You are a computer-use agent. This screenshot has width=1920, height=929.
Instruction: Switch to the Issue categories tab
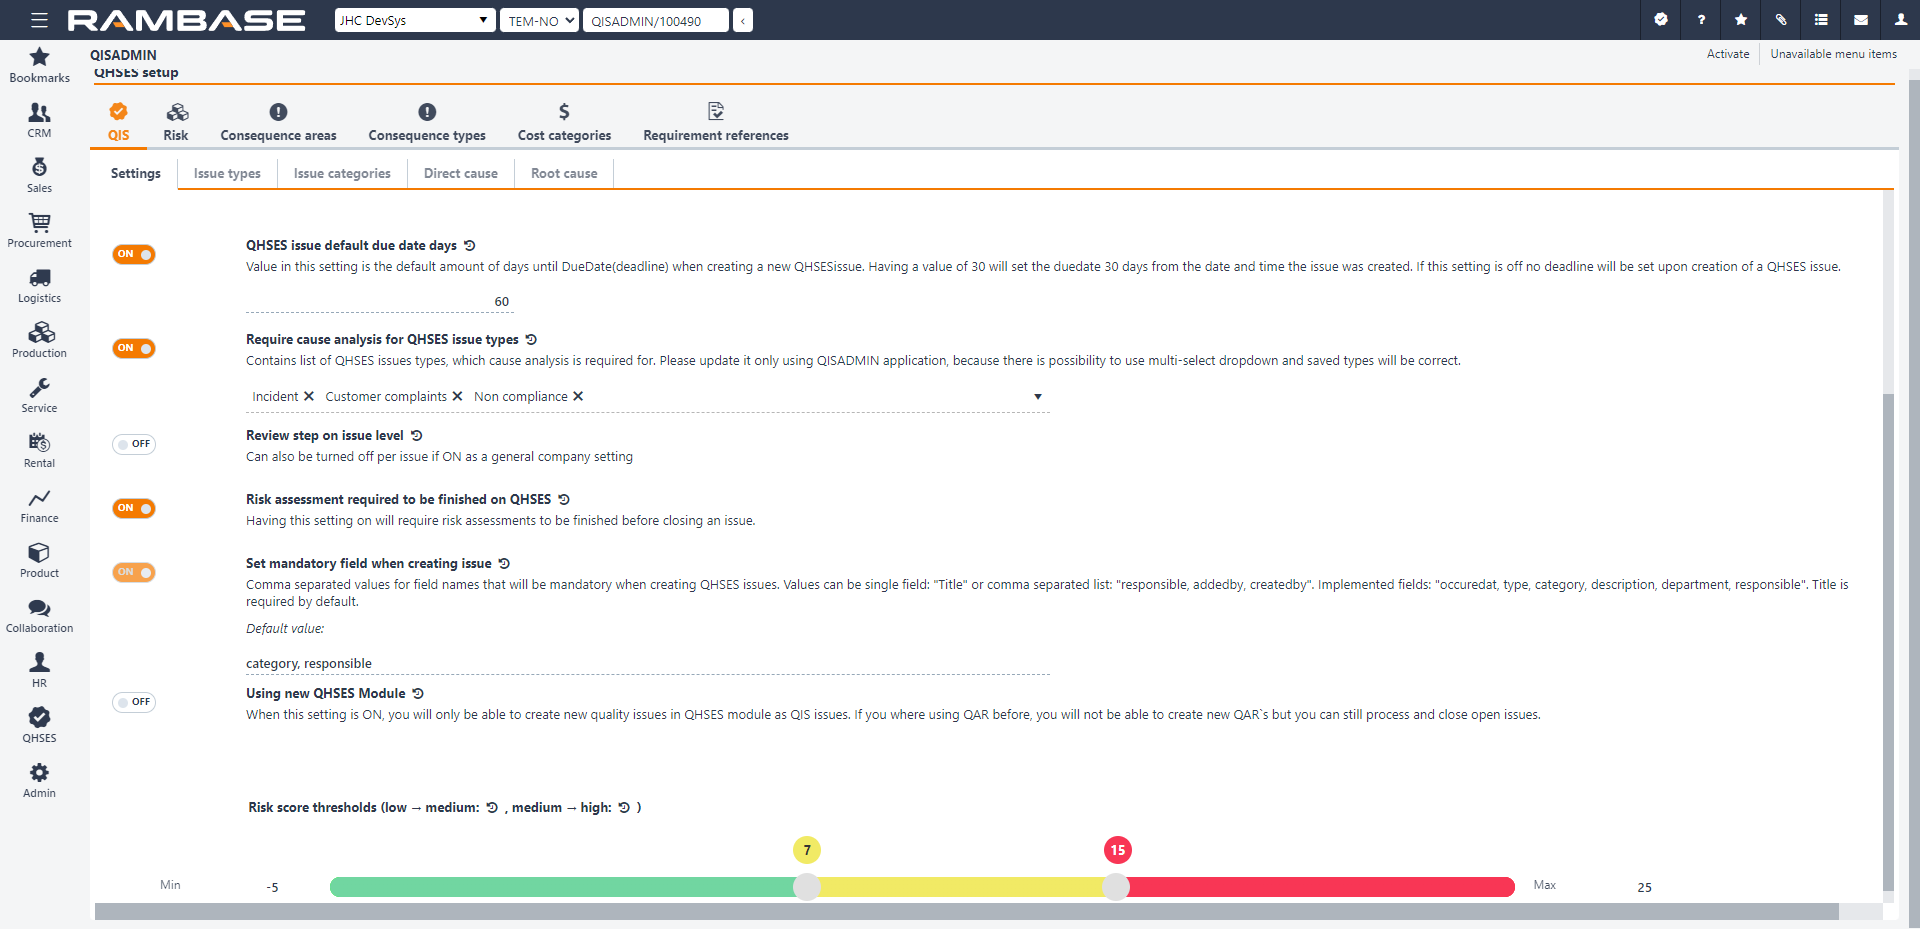342,173
